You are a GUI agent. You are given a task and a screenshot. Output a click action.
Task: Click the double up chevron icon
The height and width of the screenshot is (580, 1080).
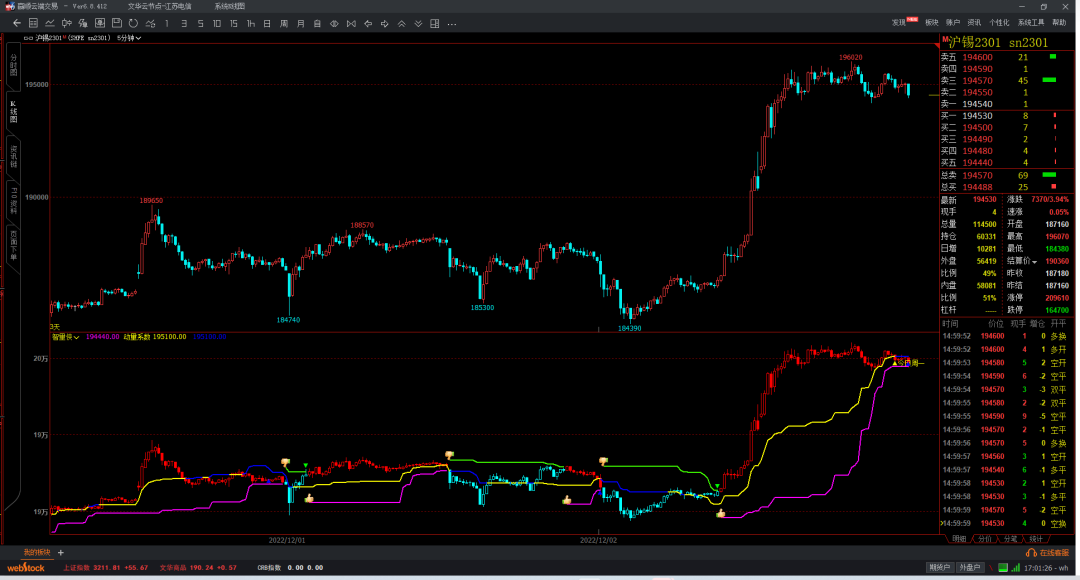402,23
